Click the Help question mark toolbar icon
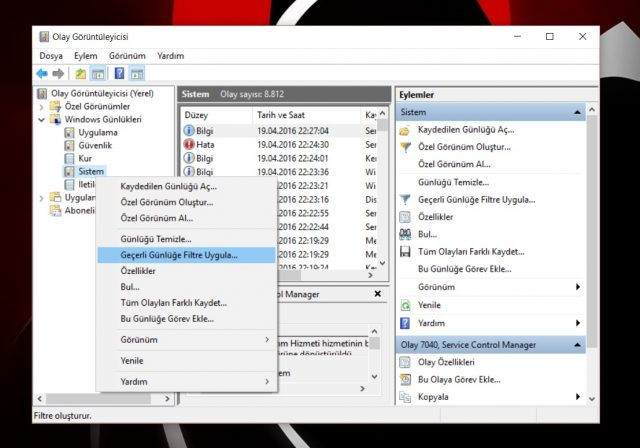Viewport: 640px width, 448px height. (x=119, y=74)
